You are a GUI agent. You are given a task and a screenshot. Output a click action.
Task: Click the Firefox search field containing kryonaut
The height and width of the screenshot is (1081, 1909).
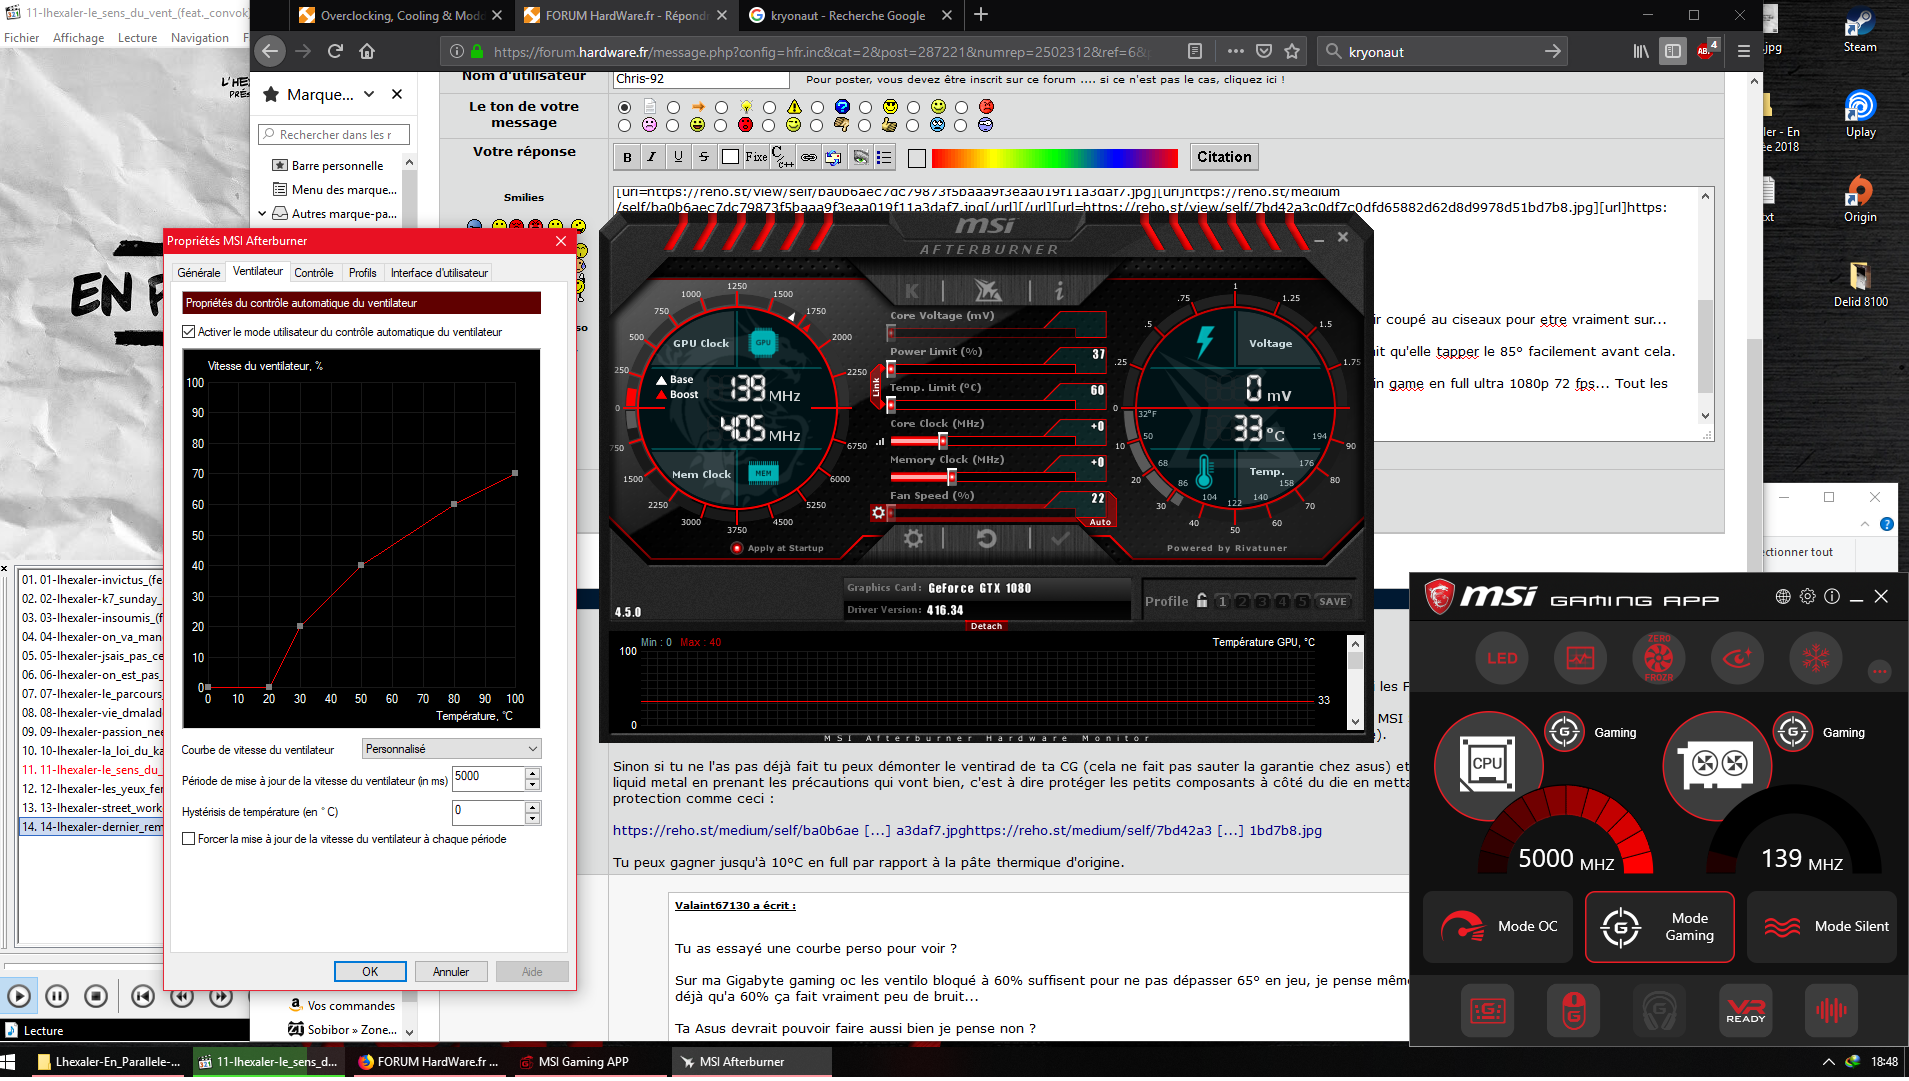(1440, 51)
